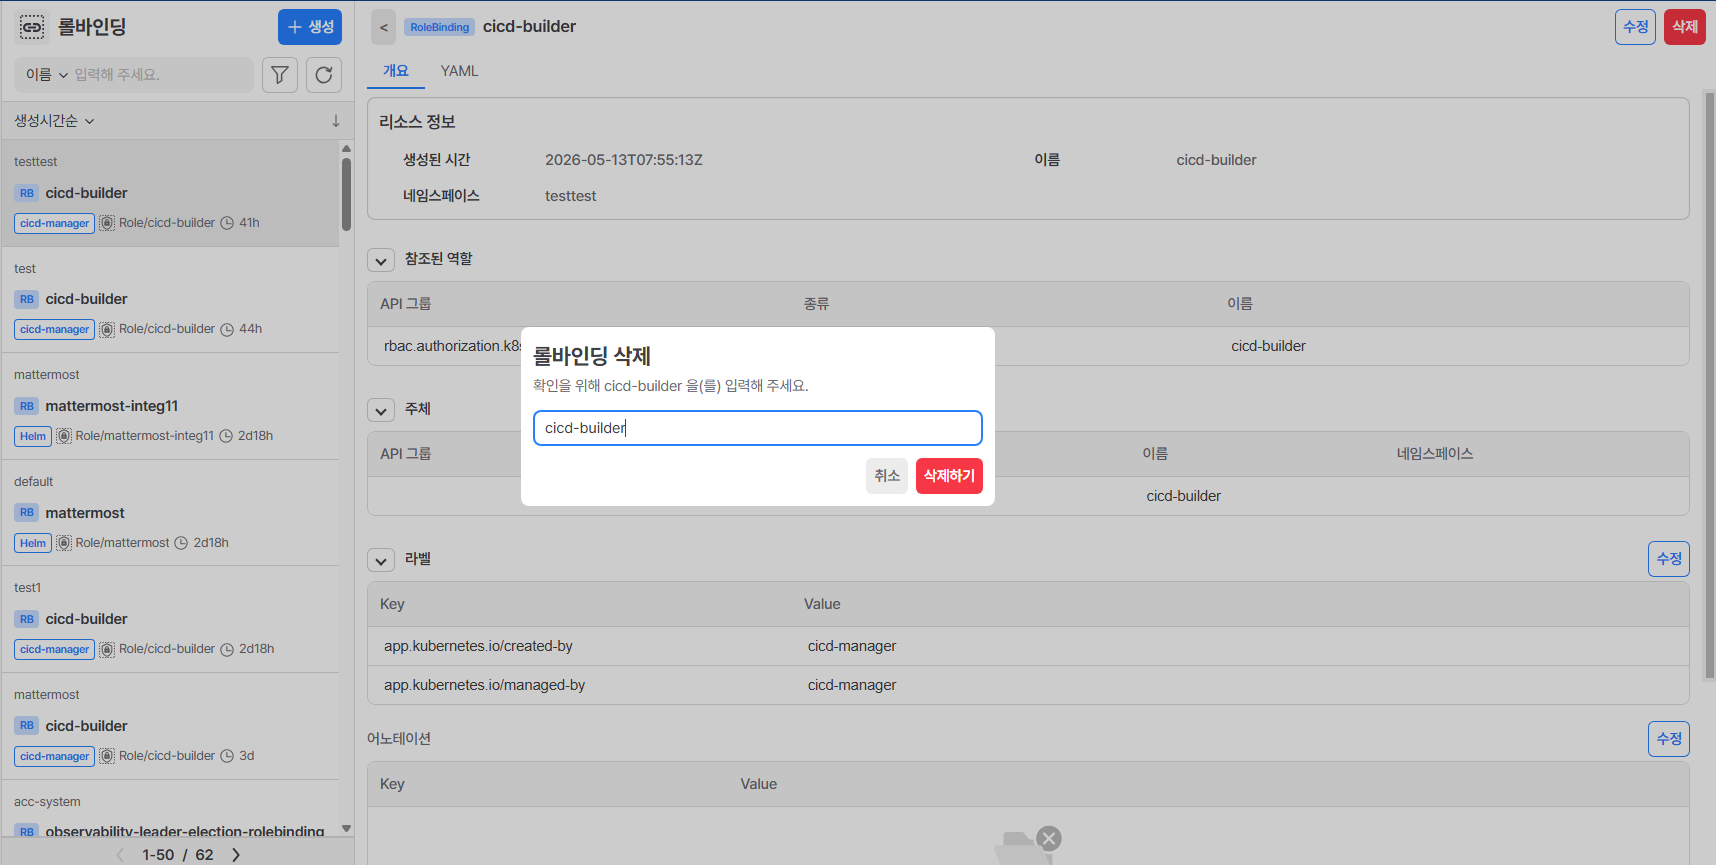Click the RoleBinding type badge
This screenshot has height=865, width=1716.
(440, 27)
